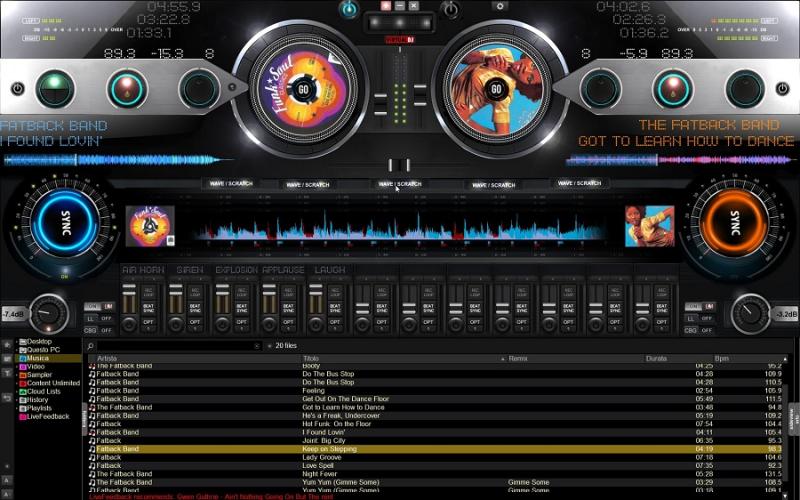Enable BEAT SYNC for the LAUGH sample
Image resolution: width=800 pixels, height=500 pixels.
(x=335, y=308)
